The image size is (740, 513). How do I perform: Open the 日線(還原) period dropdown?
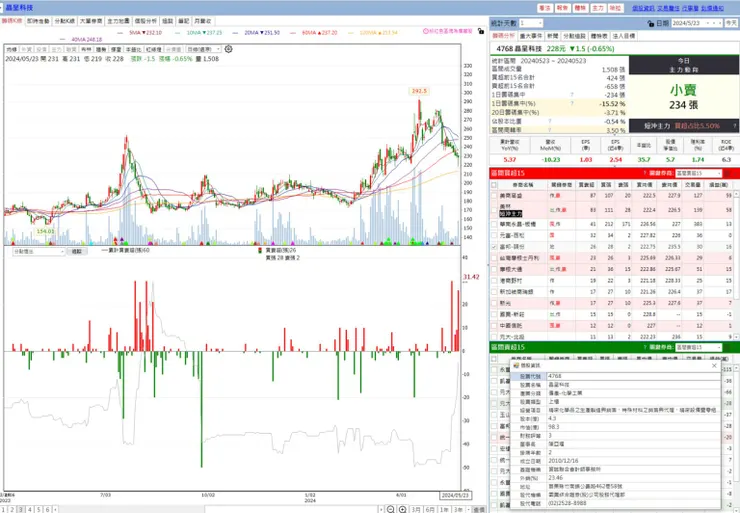click(x=203, y=49)
